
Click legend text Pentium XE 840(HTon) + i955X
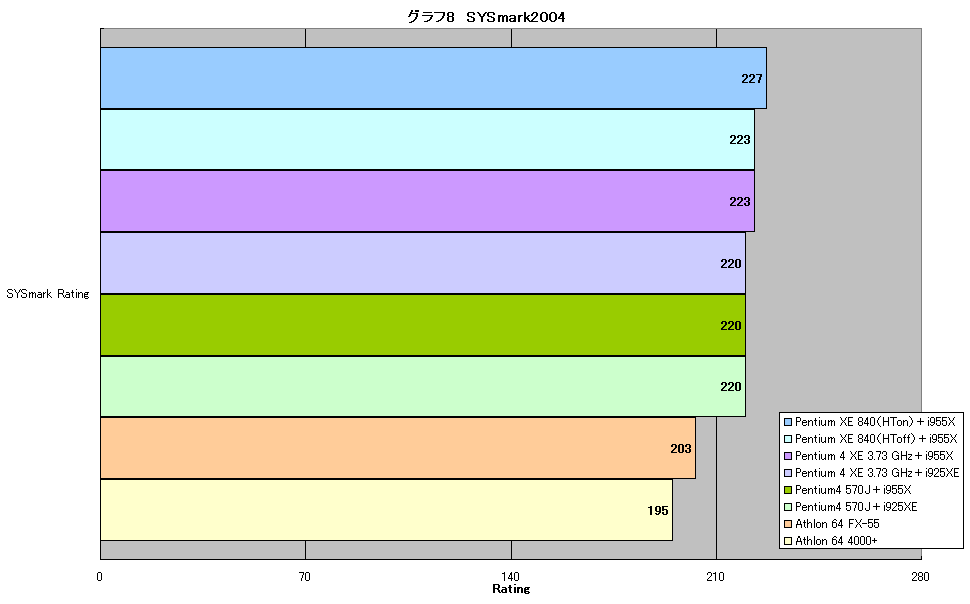point(875,422)
